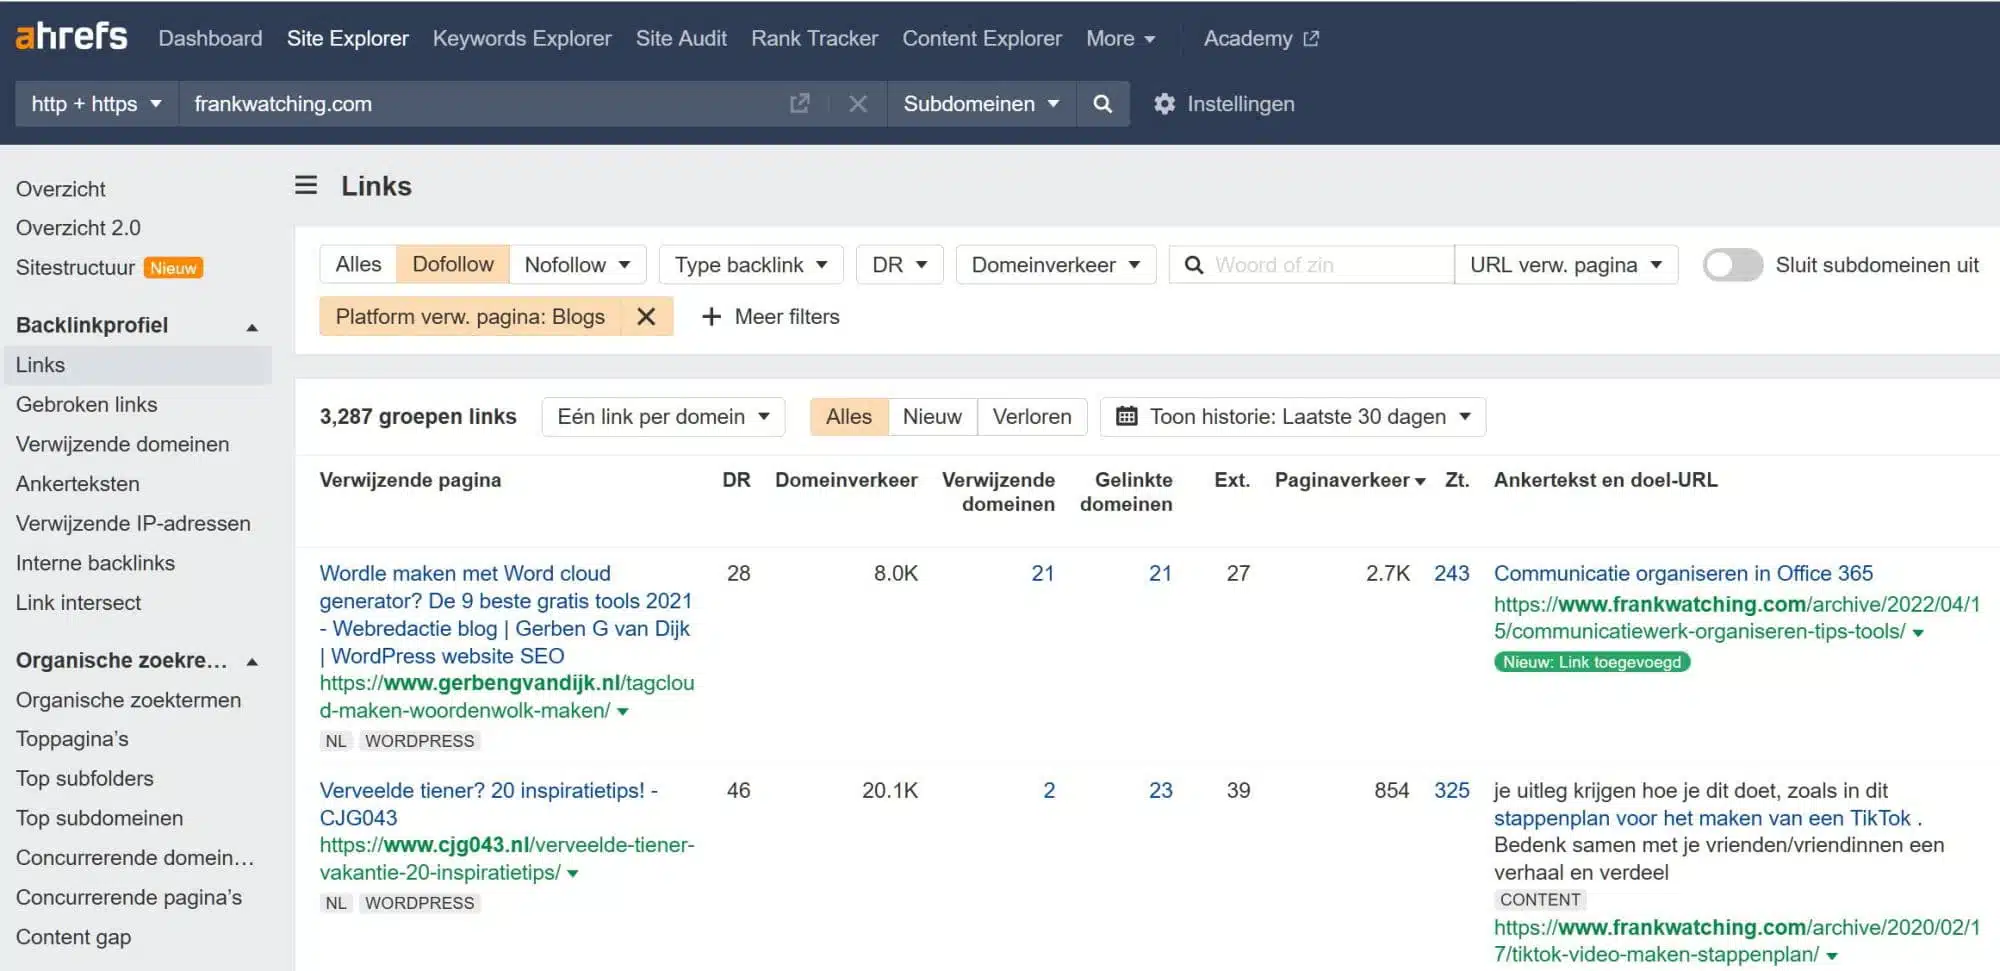Toggle the hamburger sidebar menu
This screenshot has height=971, width=2000.
coord(306,186)
